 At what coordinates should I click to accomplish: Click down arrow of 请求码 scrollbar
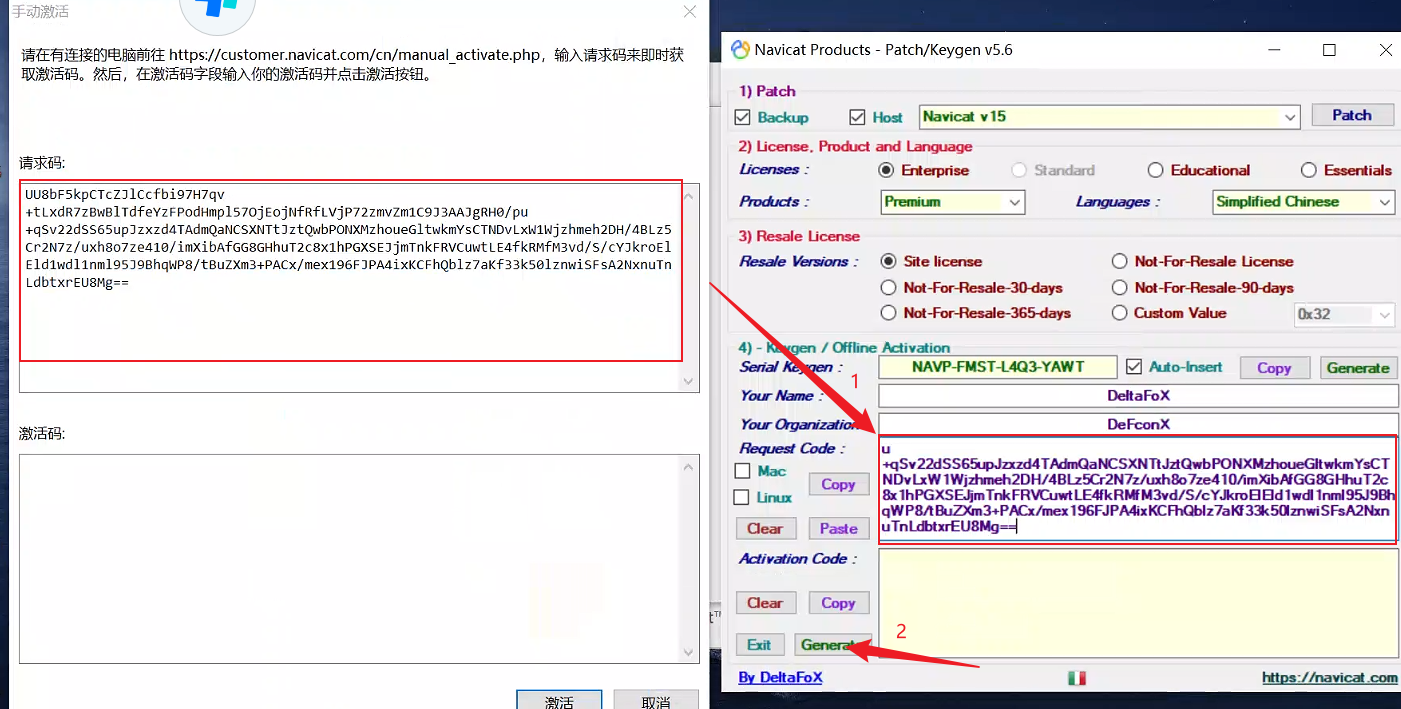(690, 382)
